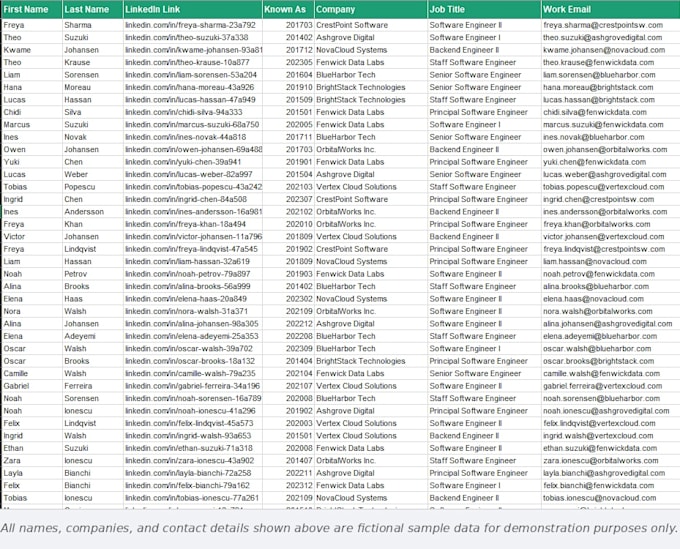Select email oscar.brooks@brightstack.com
This screenshot has height=549, width=680.
click(x=611, y=361)
